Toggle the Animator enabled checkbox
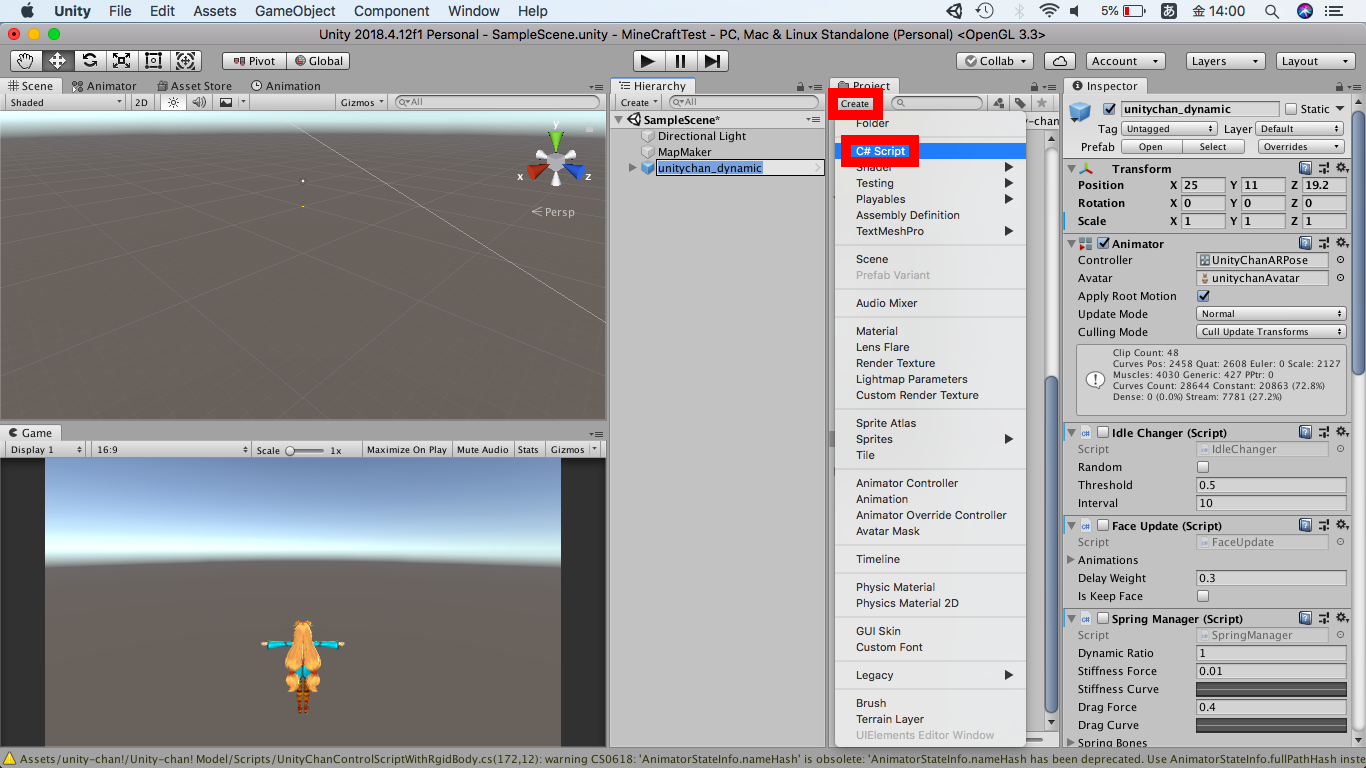 (1104, 243)
